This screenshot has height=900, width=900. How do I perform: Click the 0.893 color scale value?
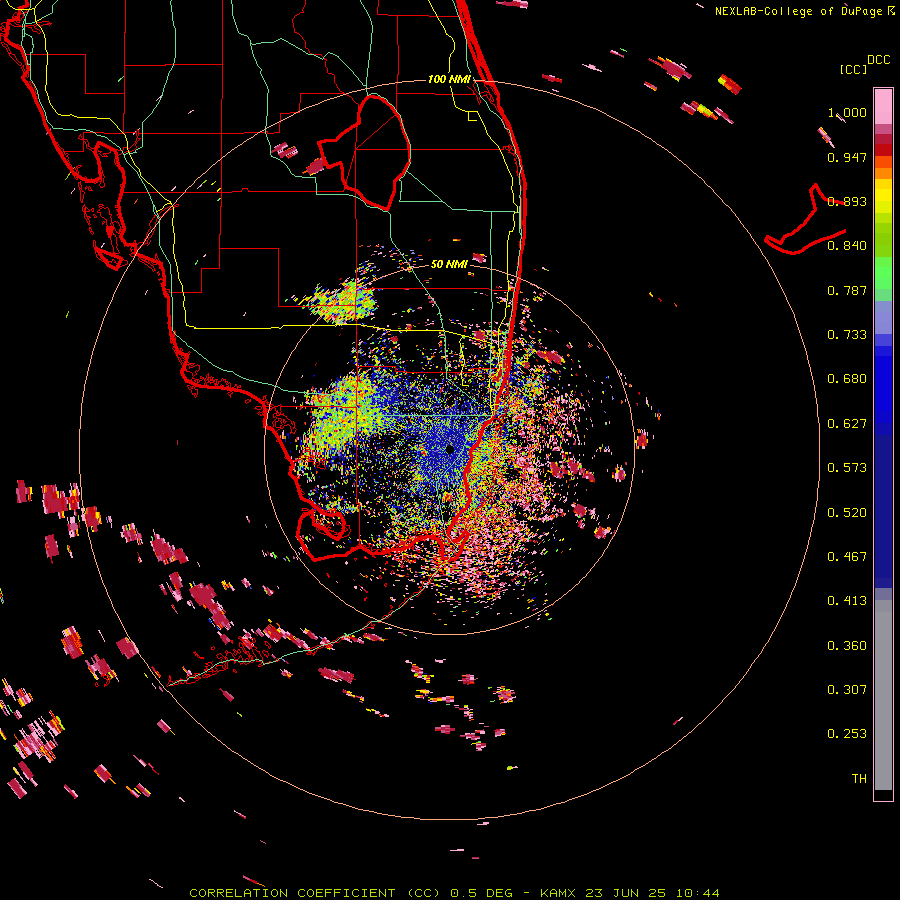click(x=847, y=201)
